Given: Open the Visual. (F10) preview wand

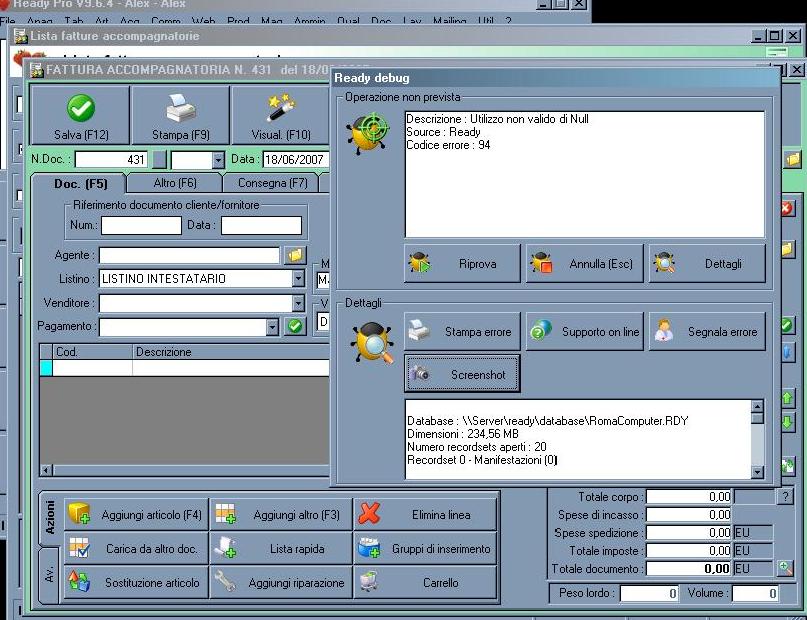Looking at the screenshot, I should (280, 115).
